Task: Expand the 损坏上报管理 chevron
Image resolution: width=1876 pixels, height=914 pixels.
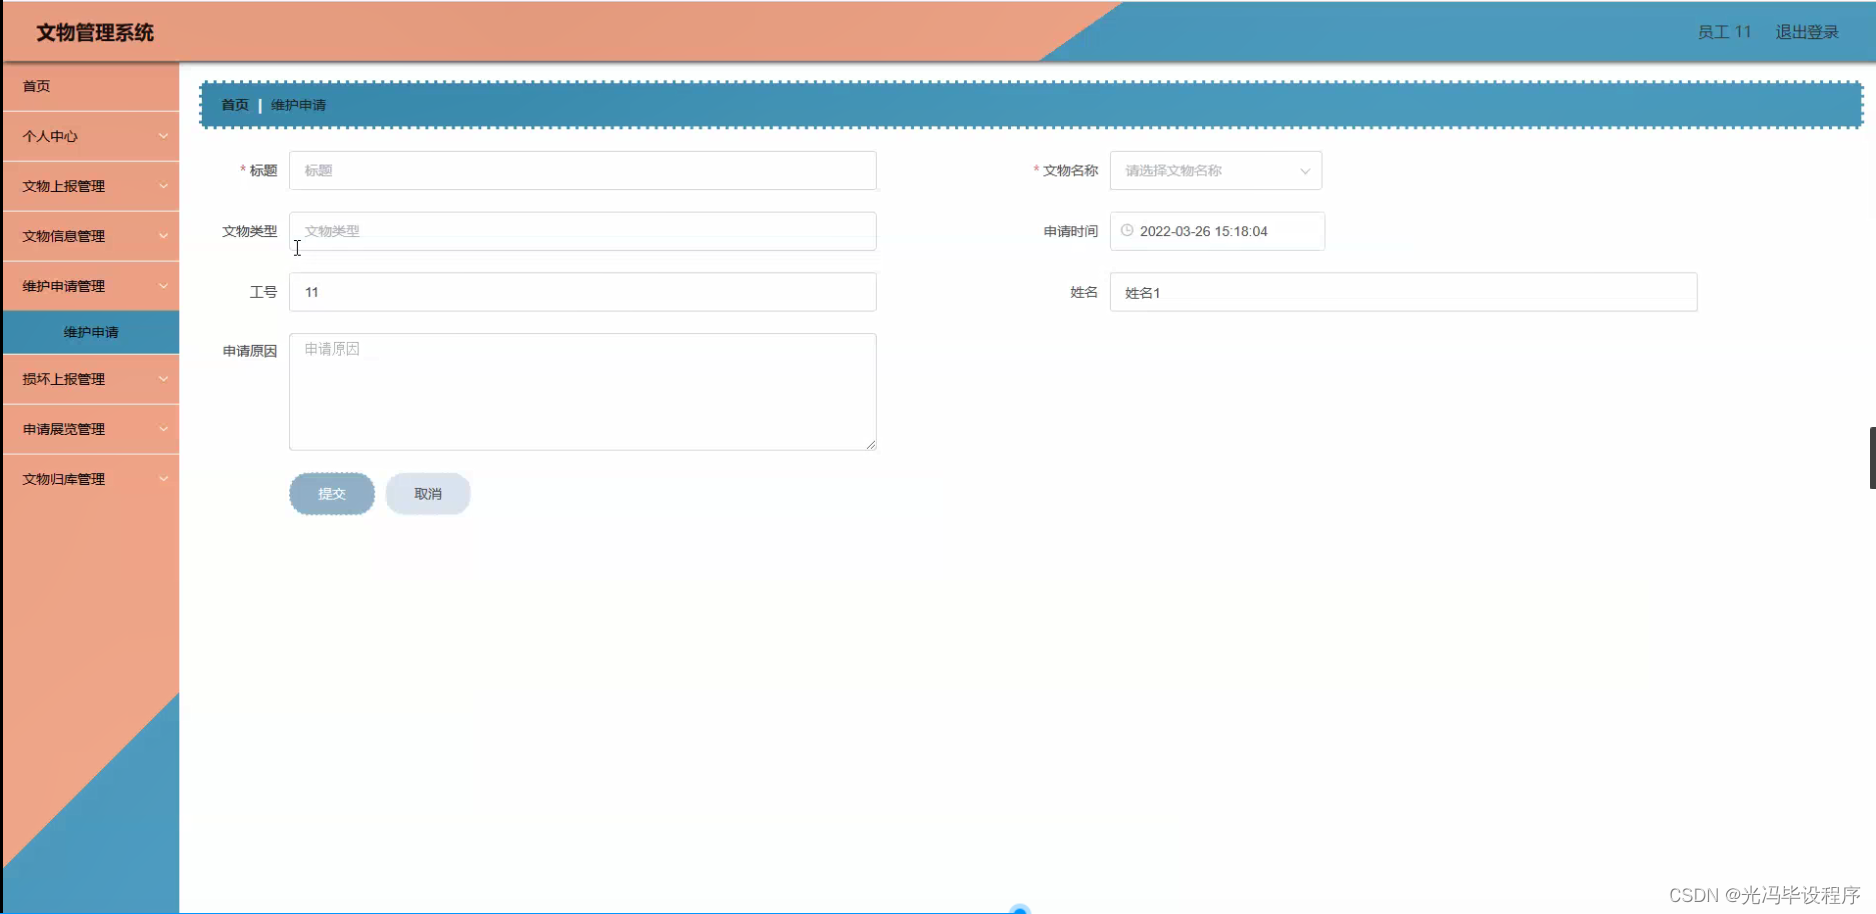Action: tap(163, 379)
